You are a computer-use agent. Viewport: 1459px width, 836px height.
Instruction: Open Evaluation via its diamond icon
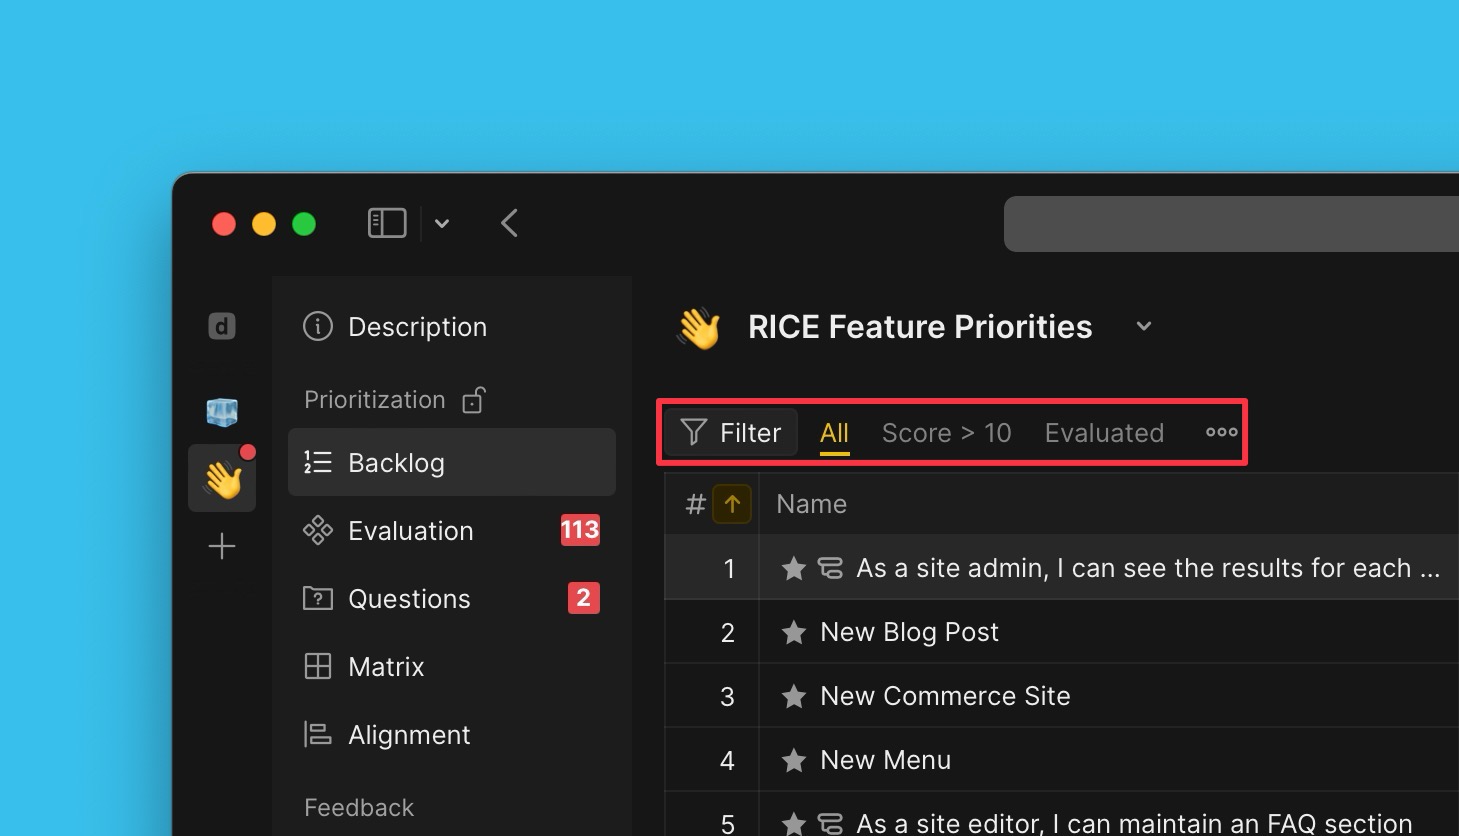pyautogui.click(x=317, y=530)
